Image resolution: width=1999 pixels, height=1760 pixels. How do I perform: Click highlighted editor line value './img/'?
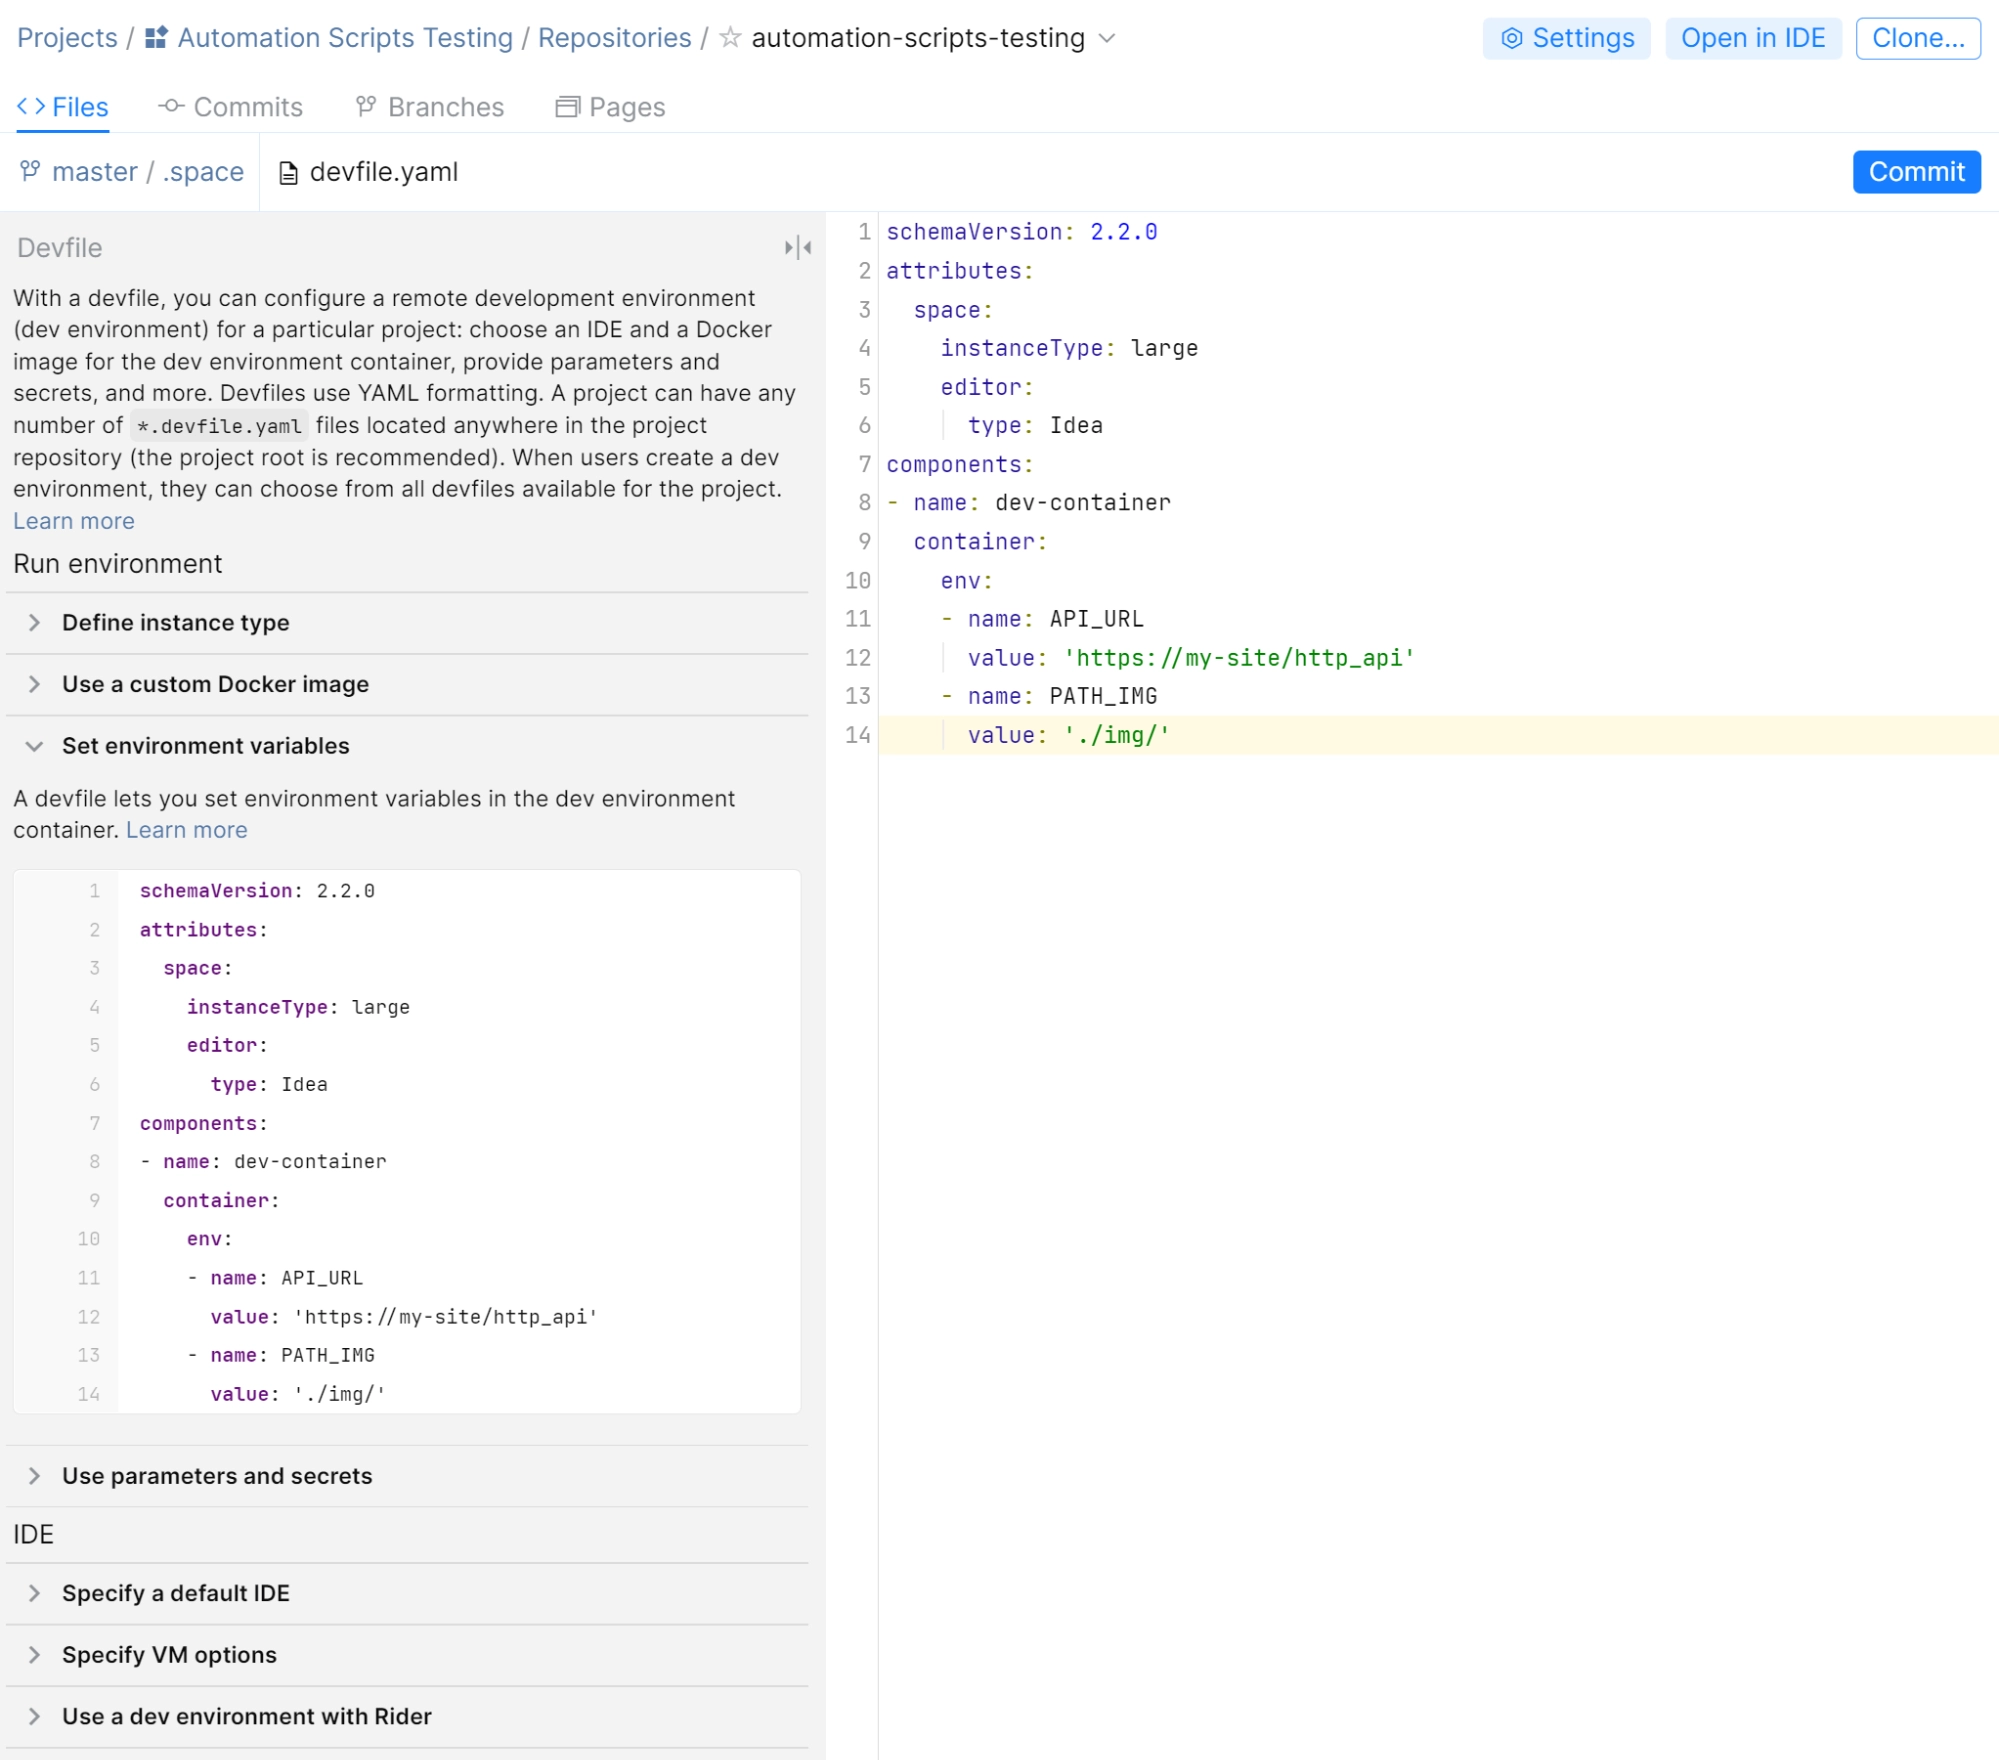click(1116, 736)
